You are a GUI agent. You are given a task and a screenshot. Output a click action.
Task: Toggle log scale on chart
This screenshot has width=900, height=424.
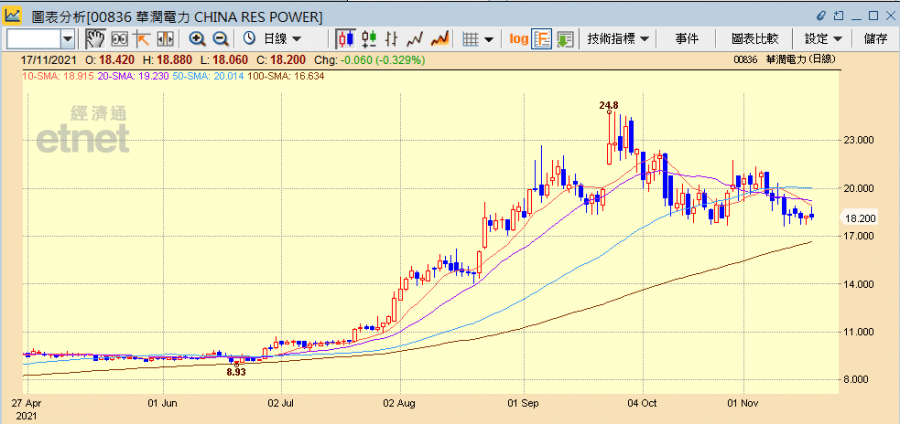pyautogui.click(x=518, y=39)
